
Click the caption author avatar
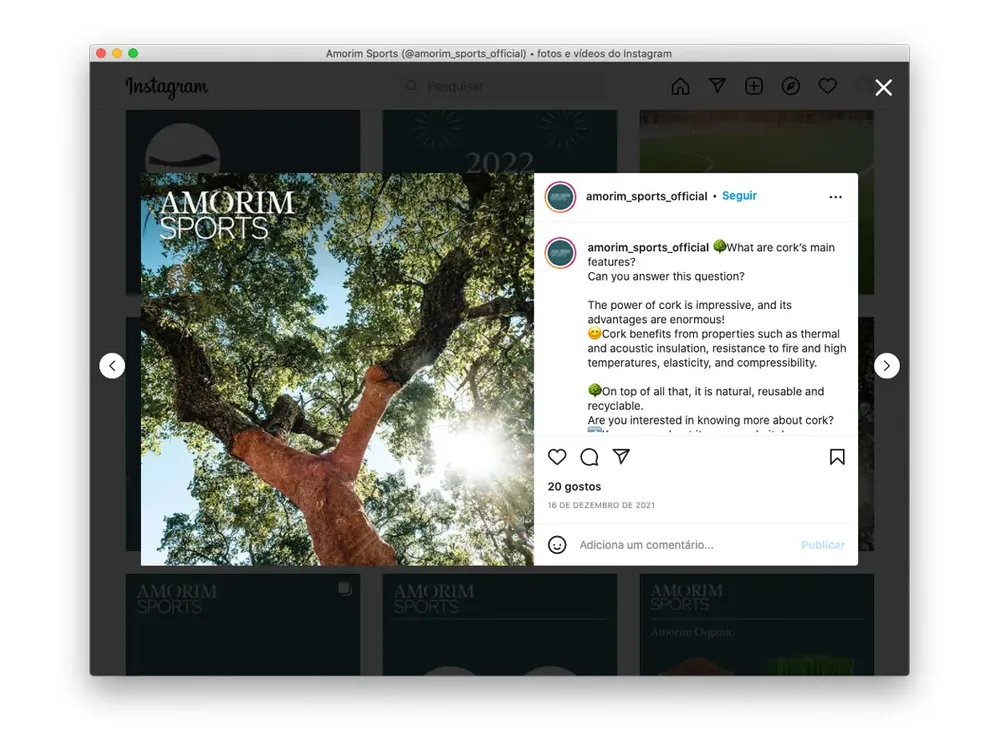[560, 253]
